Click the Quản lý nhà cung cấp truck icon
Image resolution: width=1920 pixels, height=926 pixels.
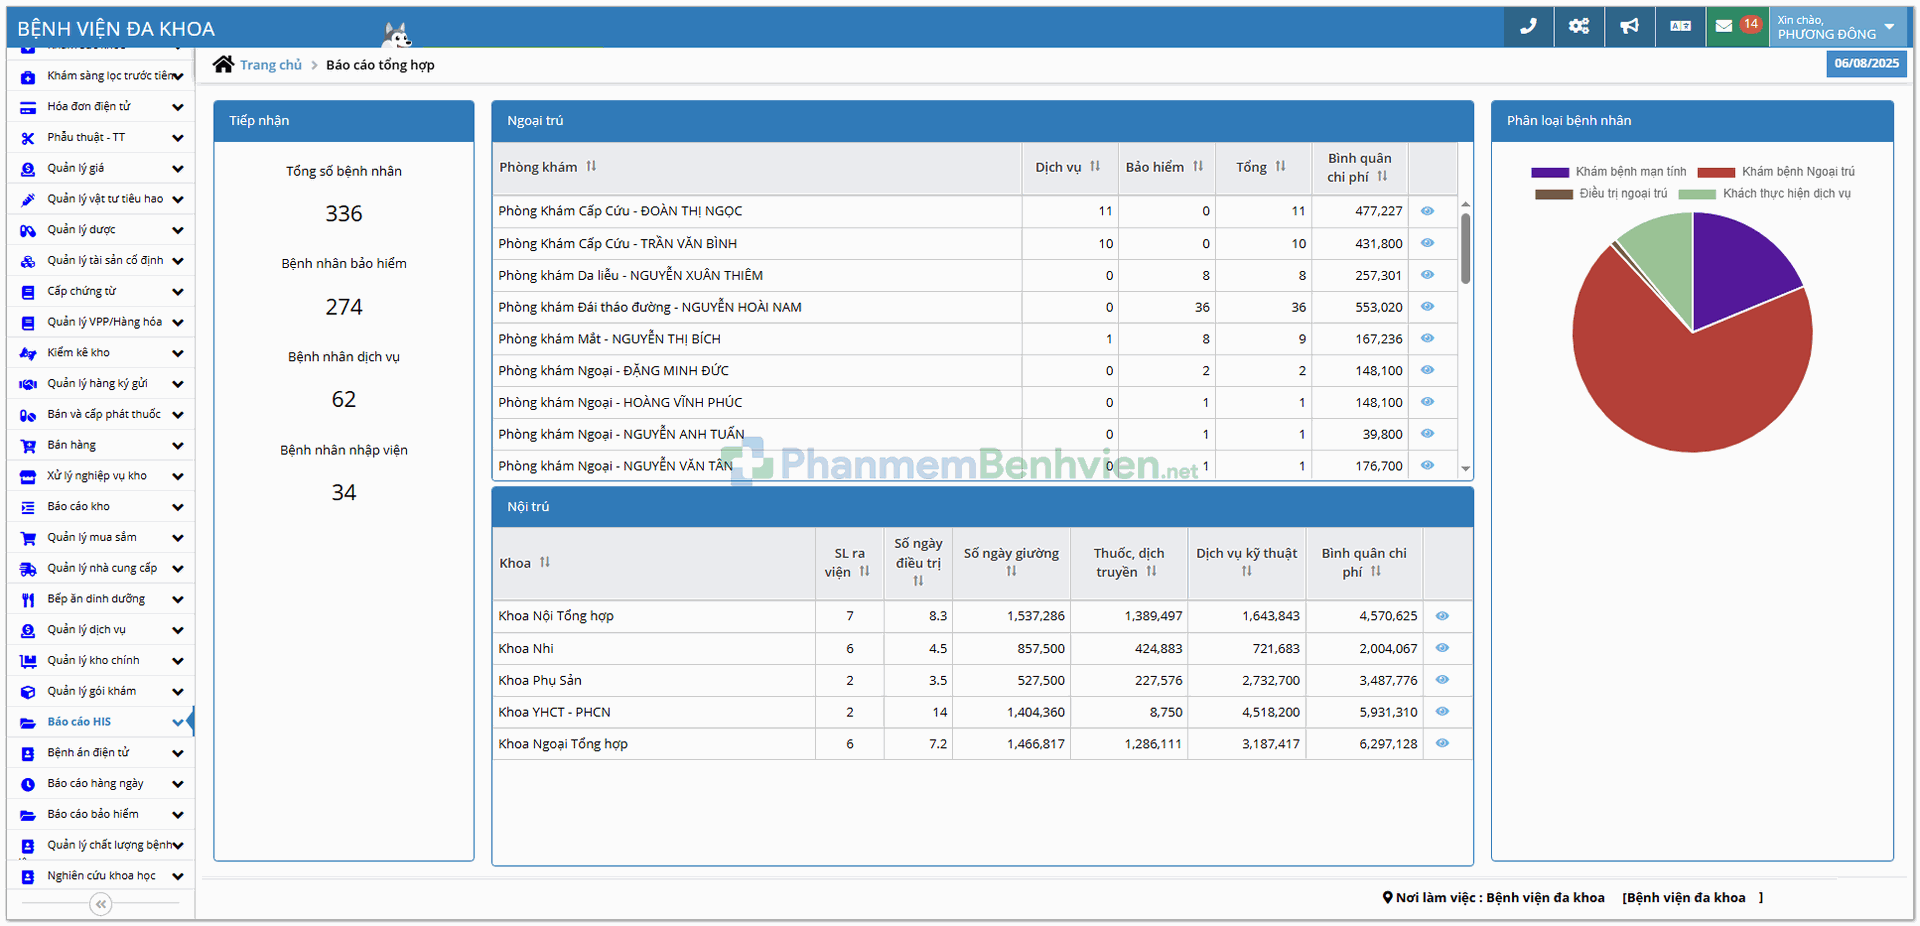[28, 569]
